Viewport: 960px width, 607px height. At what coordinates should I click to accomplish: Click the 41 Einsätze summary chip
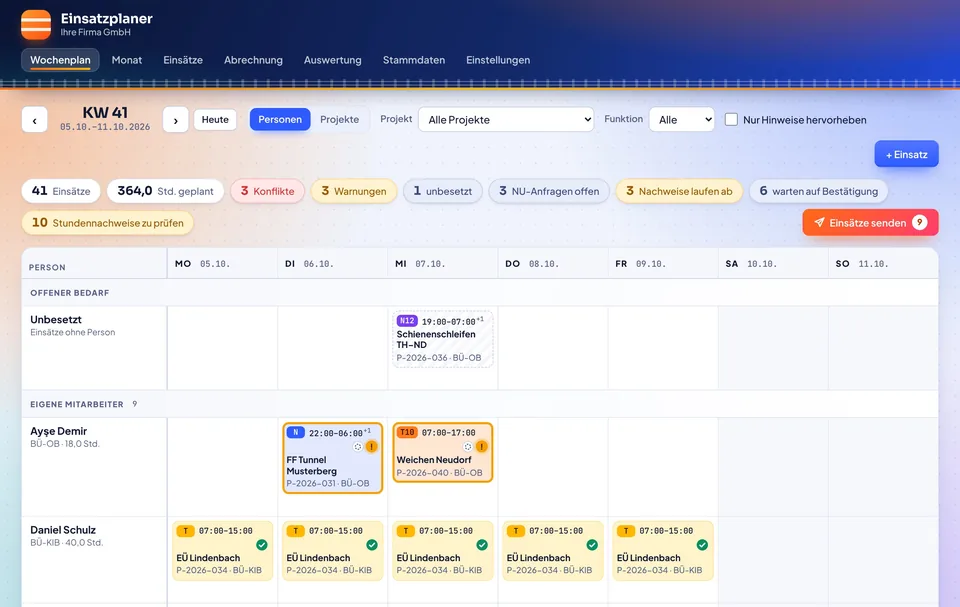point(61,191)
